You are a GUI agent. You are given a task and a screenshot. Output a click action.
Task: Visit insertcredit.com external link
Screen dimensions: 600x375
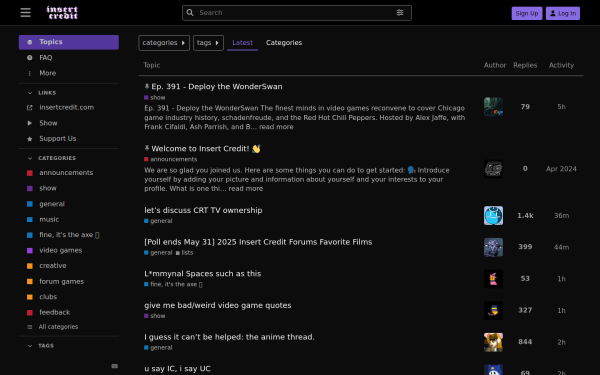tap(68, 108)
